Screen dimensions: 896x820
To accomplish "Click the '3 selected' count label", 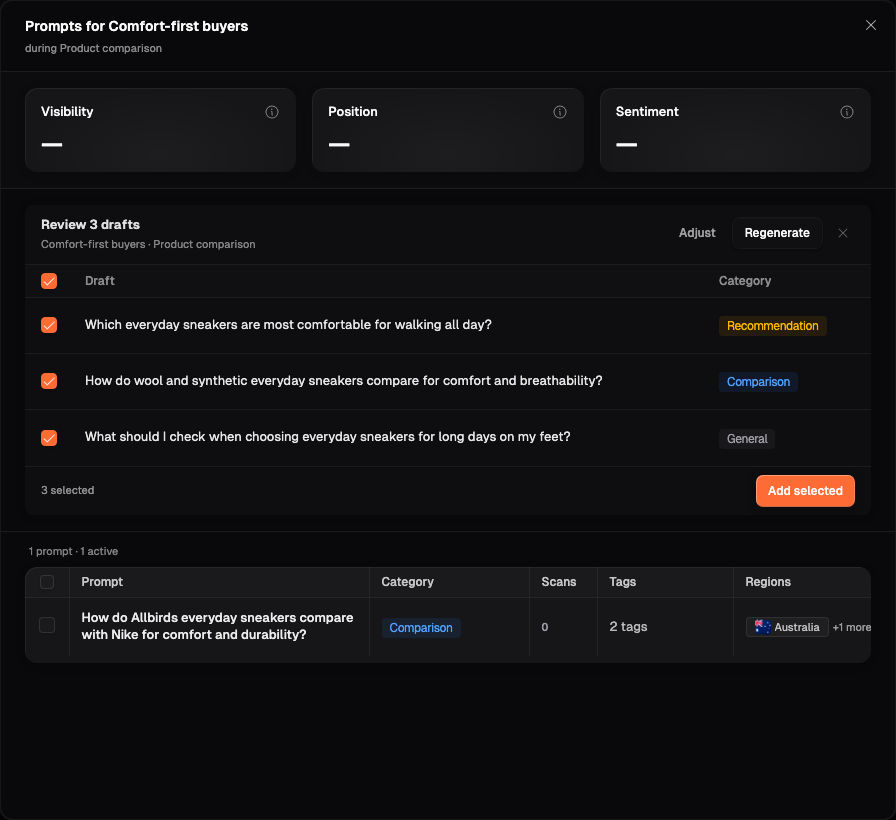I will tap(67, 490).
